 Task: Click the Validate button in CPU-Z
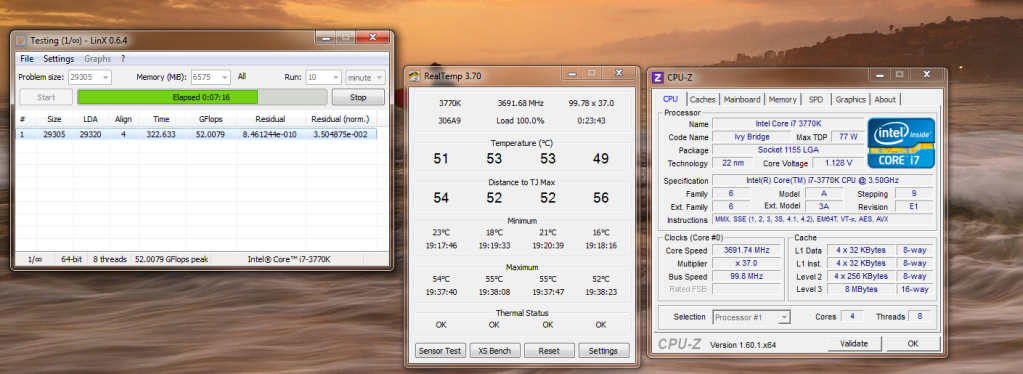coord(854,343)
